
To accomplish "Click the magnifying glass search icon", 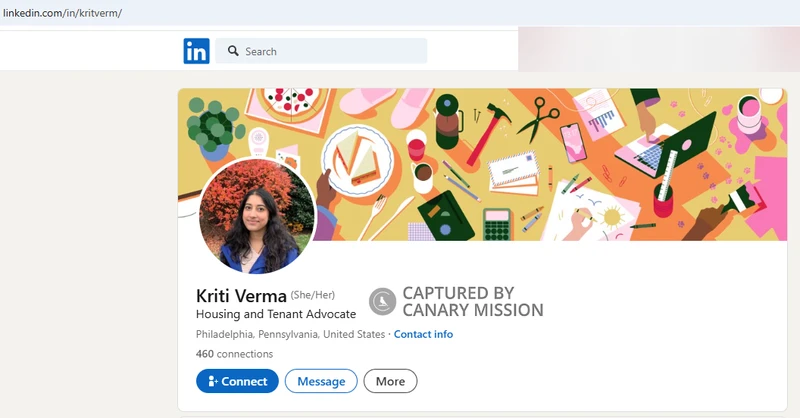I will pyautogui.click(x=232, y=51).
